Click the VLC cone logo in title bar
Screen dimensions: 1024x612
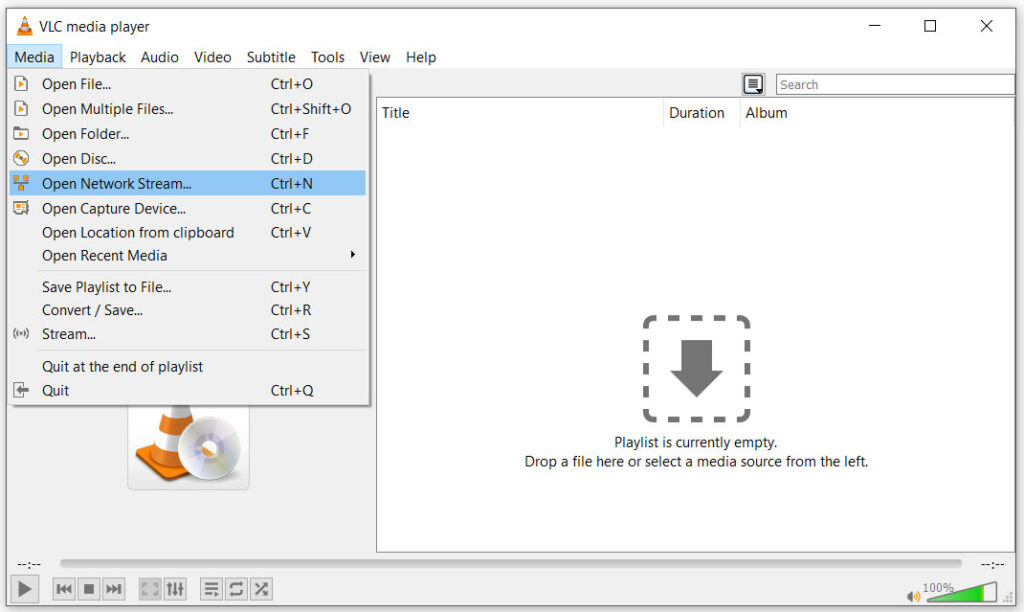click(24, 26)
